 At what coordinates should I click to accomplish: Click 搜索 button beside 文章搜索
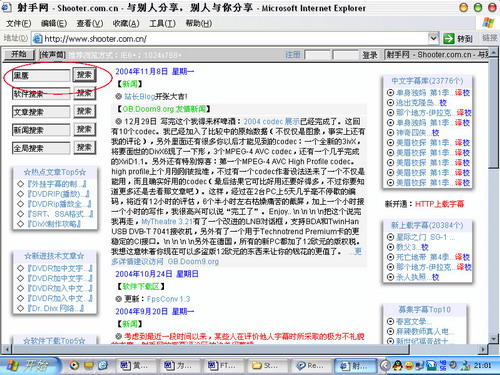(84, 111)
